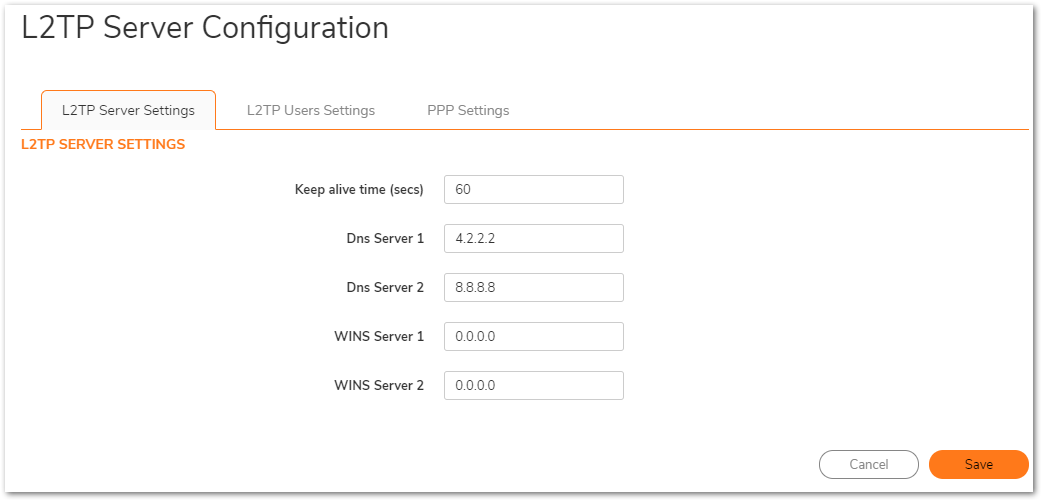
Task: Save the L2TP server configuration
Action: (x=978, y=464)
